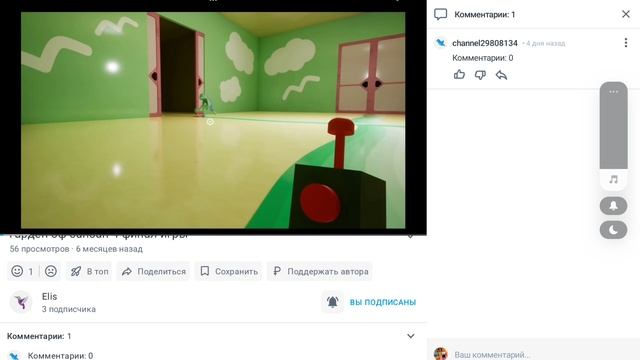640x360 pixels.
Task: Click the 56 просмотров view count text
Action: [39, 249]
